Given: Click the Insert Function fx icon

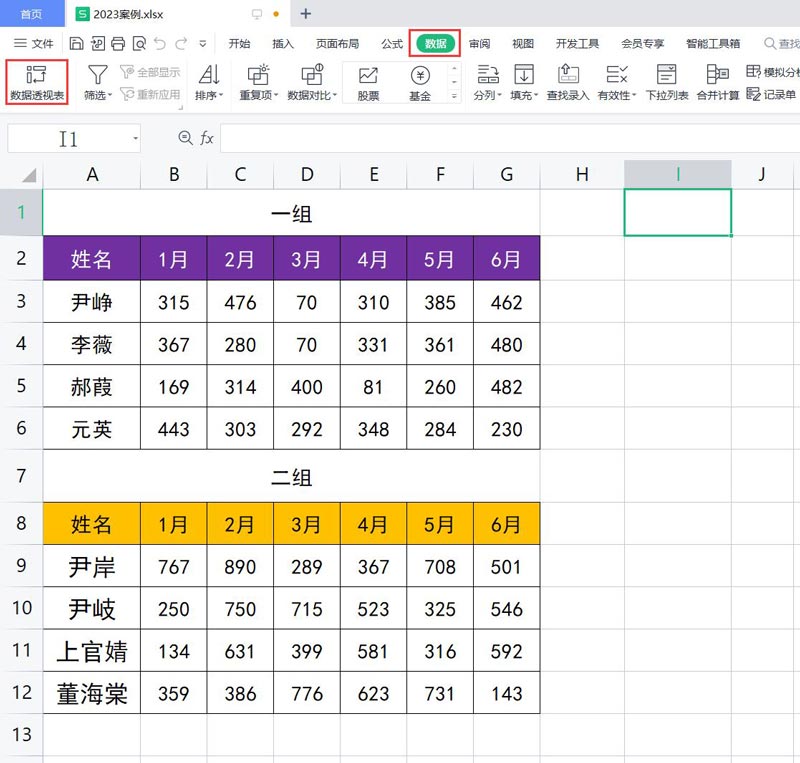Looking at the screenshot, I should [x=207, y=138].
